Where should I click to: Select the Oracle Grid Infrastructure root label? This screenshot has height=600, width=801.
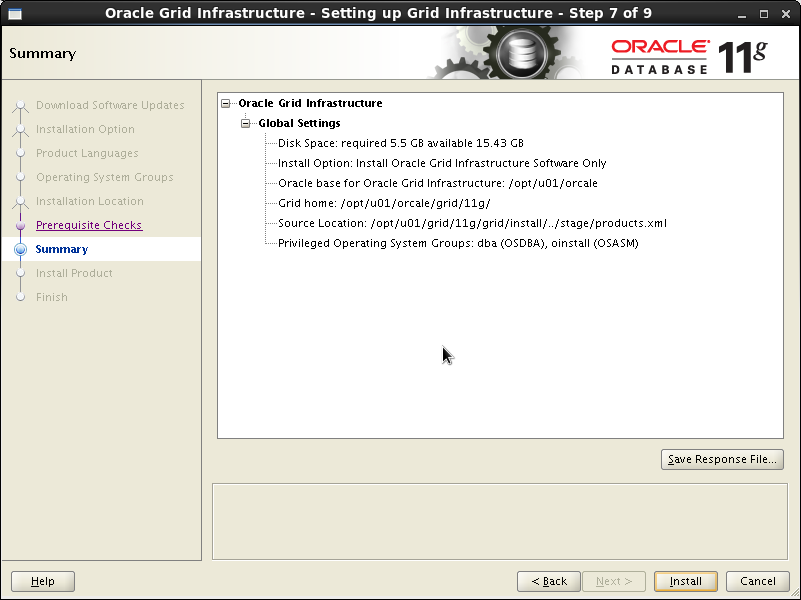click(x=310, y=103)
